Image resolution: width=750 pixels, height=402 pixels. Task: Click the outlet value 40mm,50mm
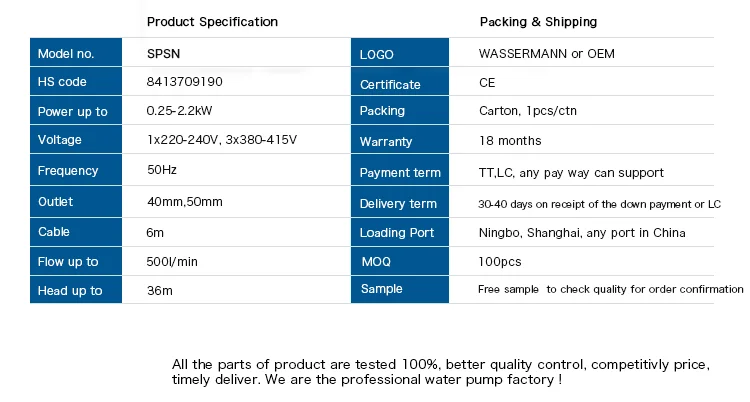pyautogui.click(x=185, y=202)
